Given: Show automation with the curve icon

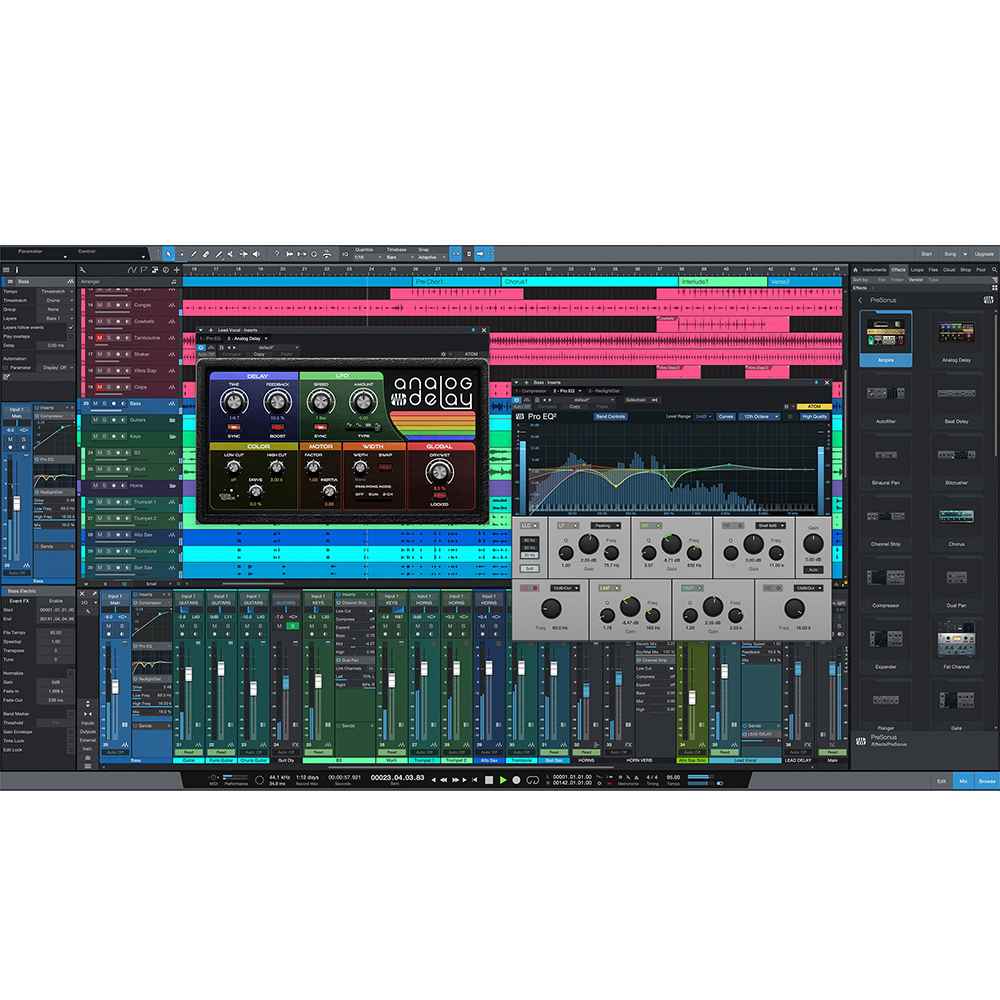Looking at the screenshot, I should (x=133, y=270).
